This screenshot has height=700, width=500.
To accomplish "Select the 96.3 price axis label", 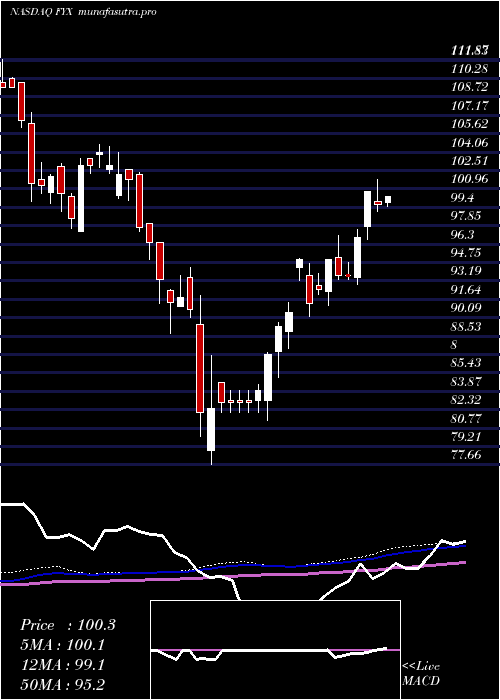I will point(463,235).
